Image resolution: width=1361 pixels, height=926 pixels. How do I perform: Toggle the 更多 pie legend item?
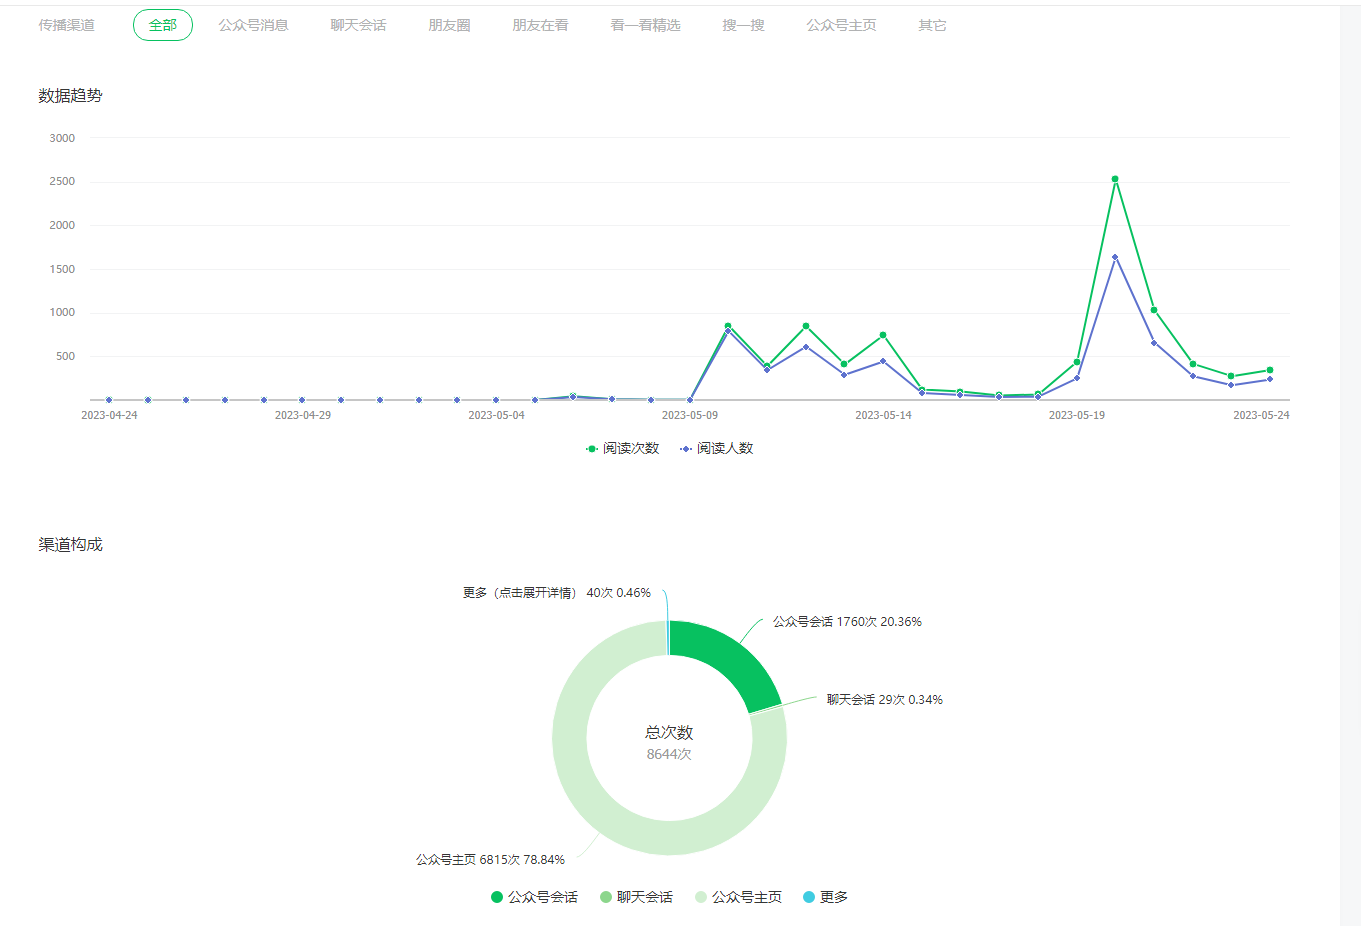click(825, 897)
